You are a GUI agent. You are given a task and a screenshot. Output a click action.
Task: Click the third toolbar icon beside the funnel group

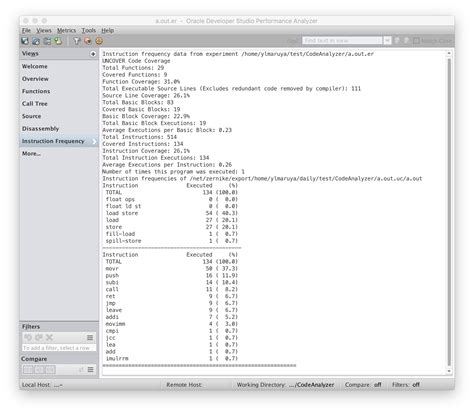tap(47, 41)
